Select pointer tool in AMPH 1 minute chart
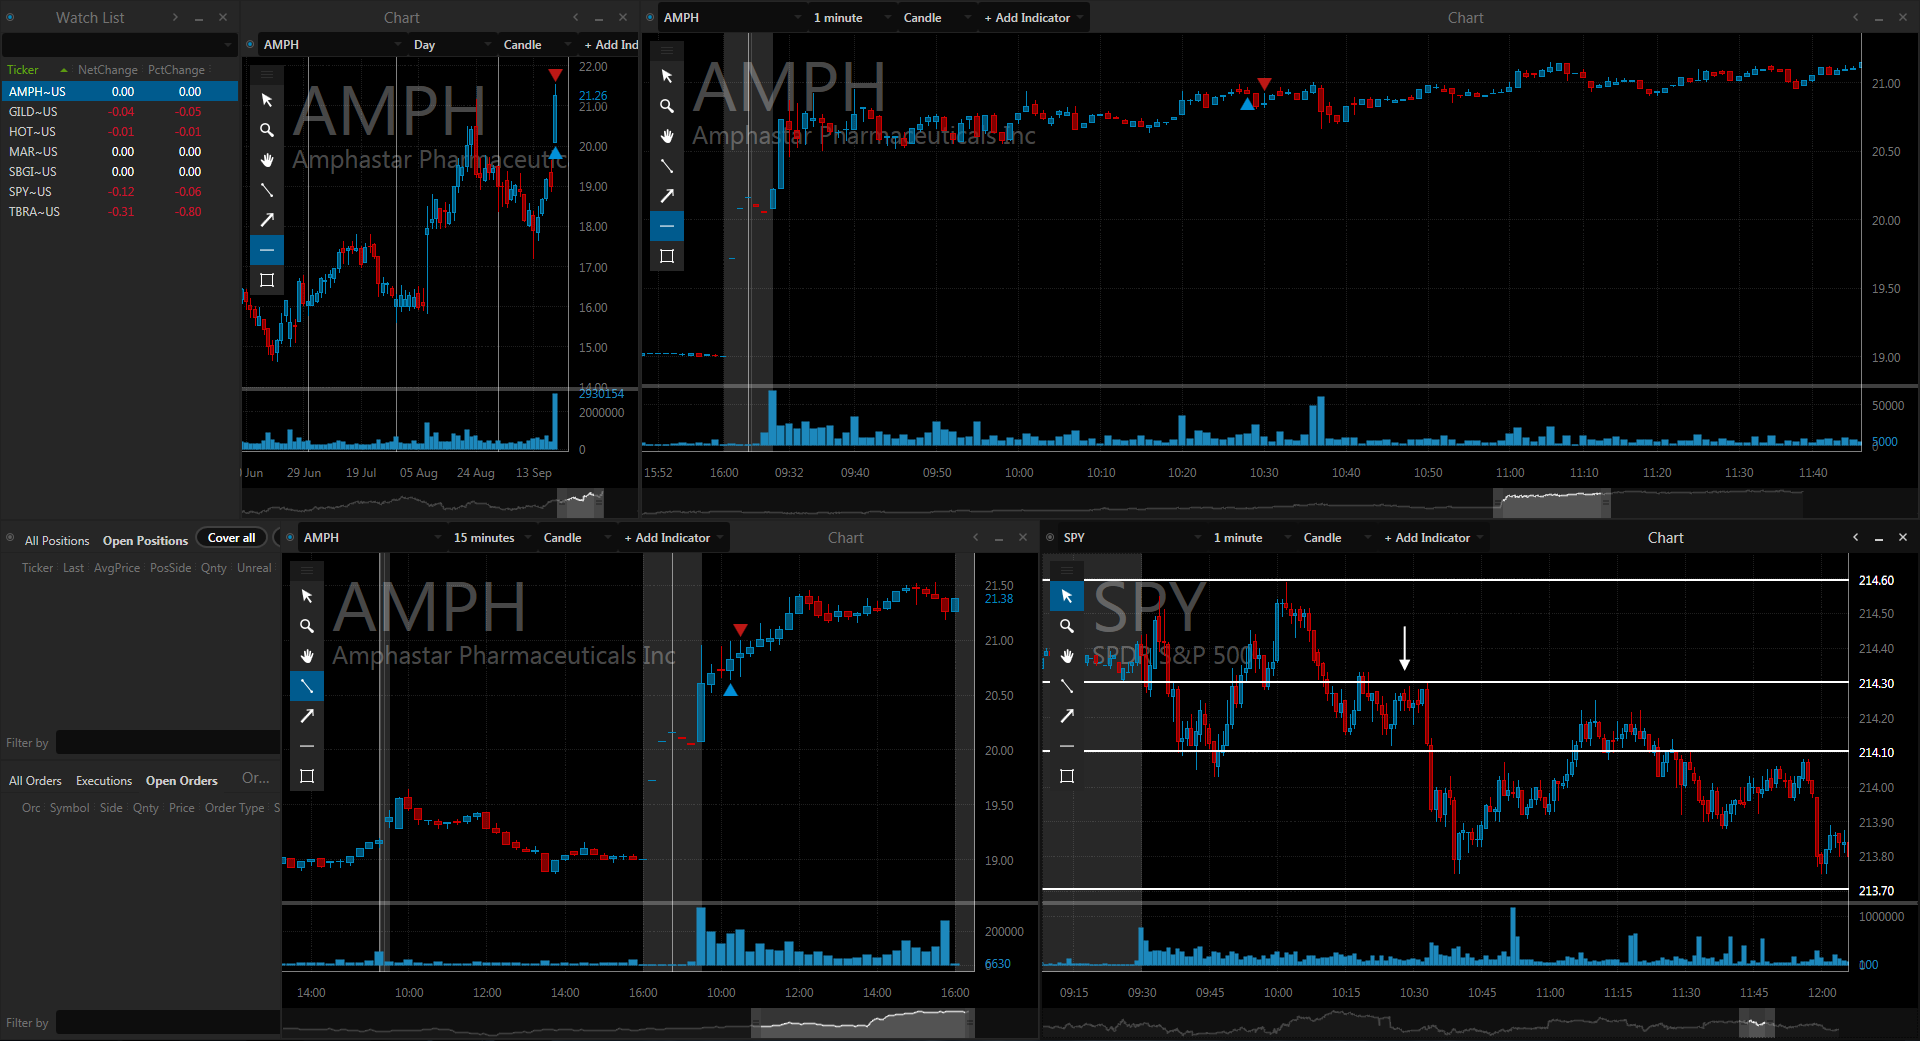 [x=667, y=76]
